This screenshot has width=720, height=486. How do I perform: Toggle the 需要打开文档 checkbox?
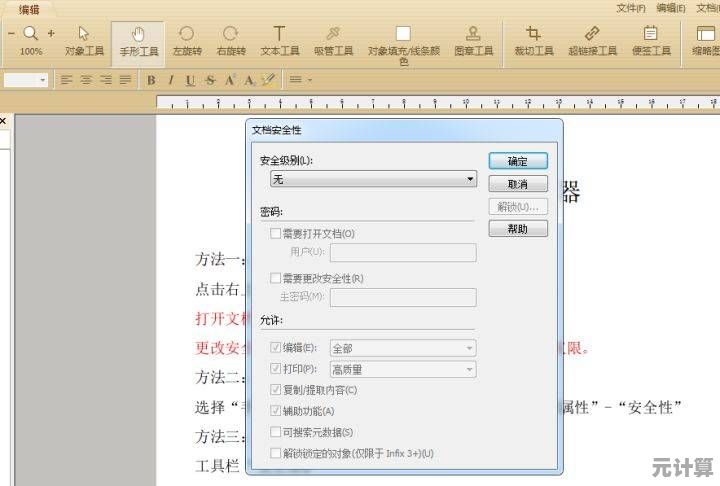coord(276,233)
